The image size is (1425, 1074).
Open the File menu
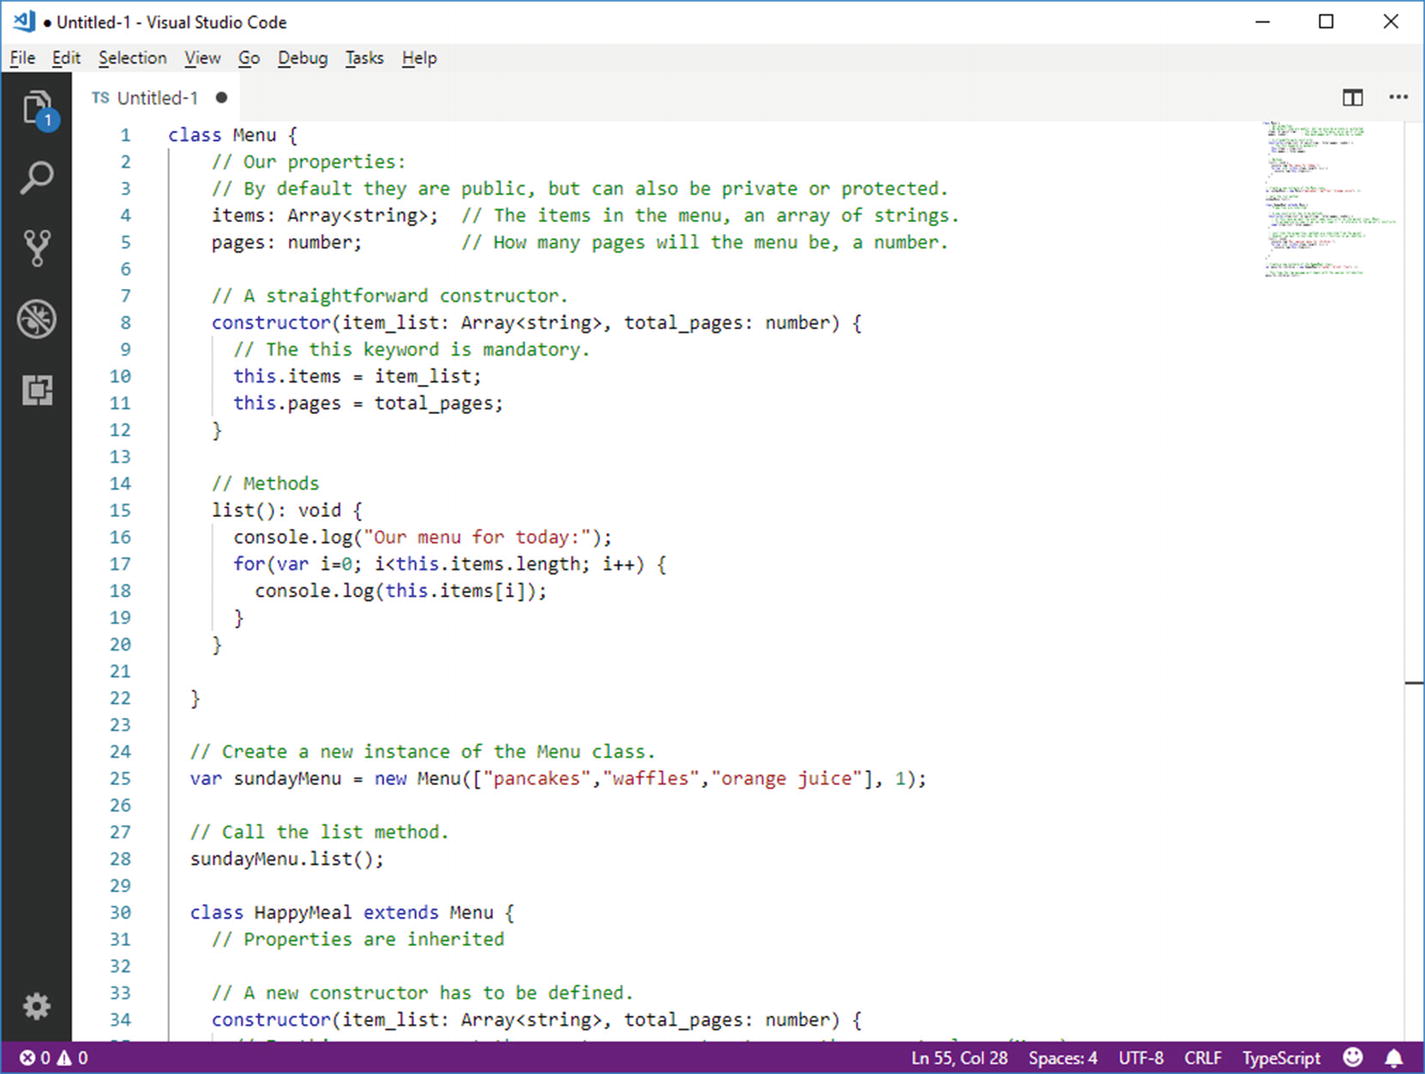coord(21,58)
